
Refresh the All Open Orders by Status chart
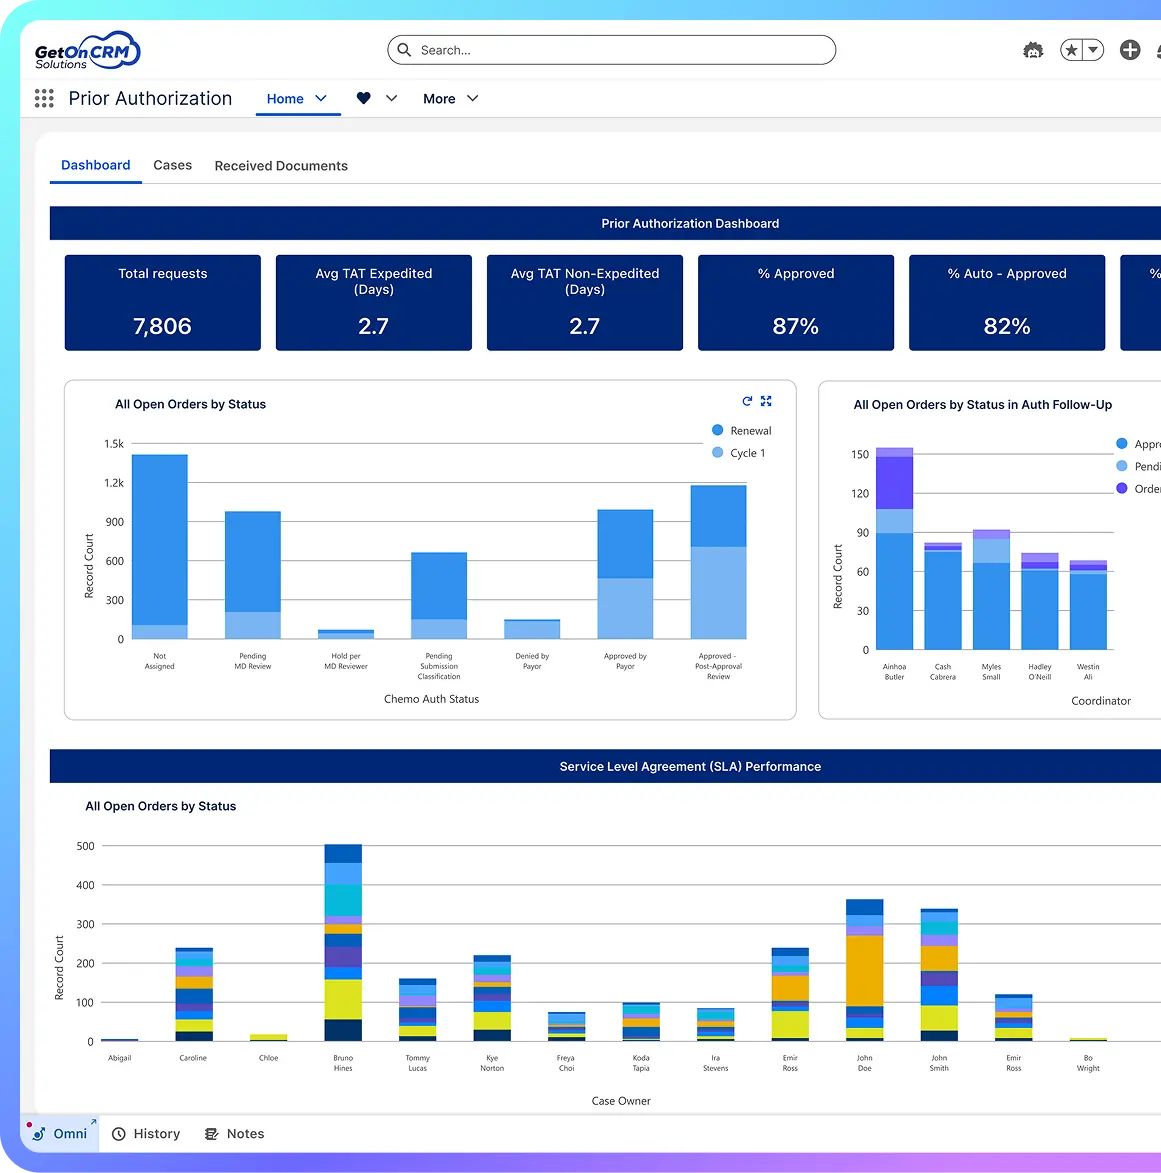click(x=746, y=401)
